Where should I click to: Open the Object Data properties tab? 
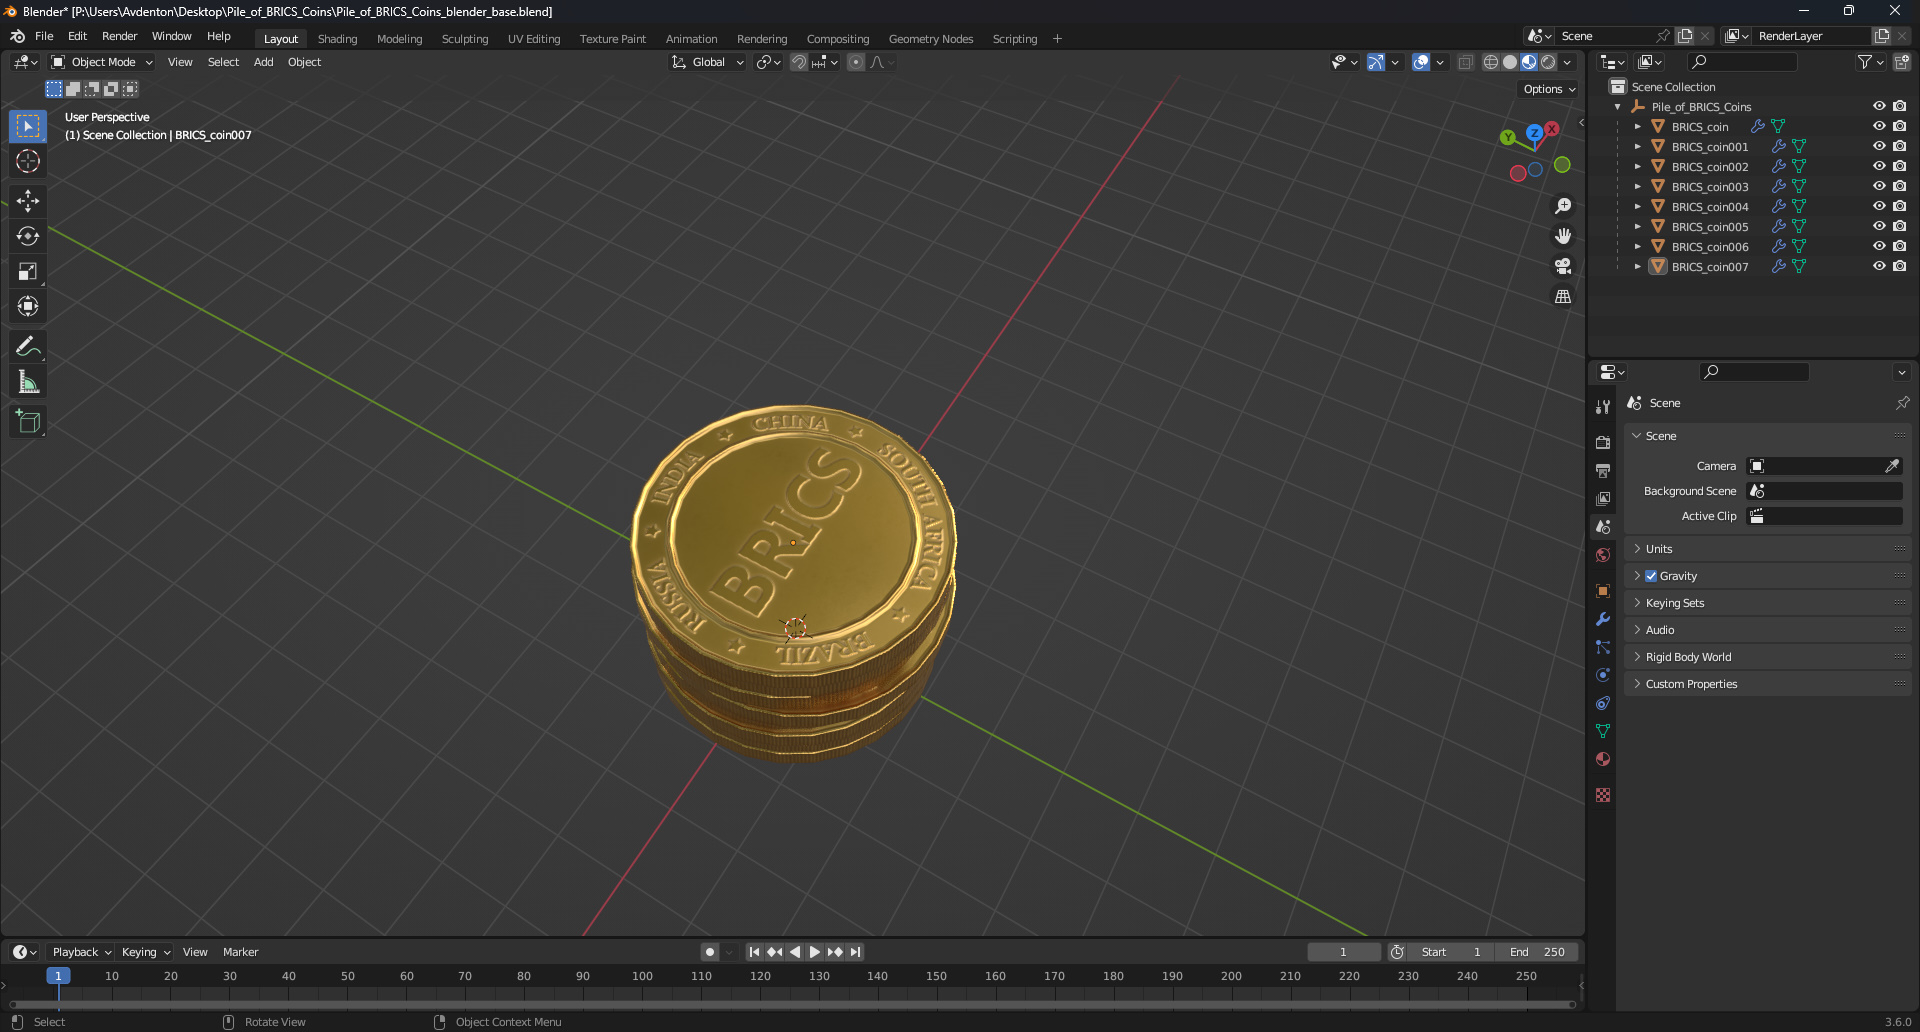tap(1603, 731)
